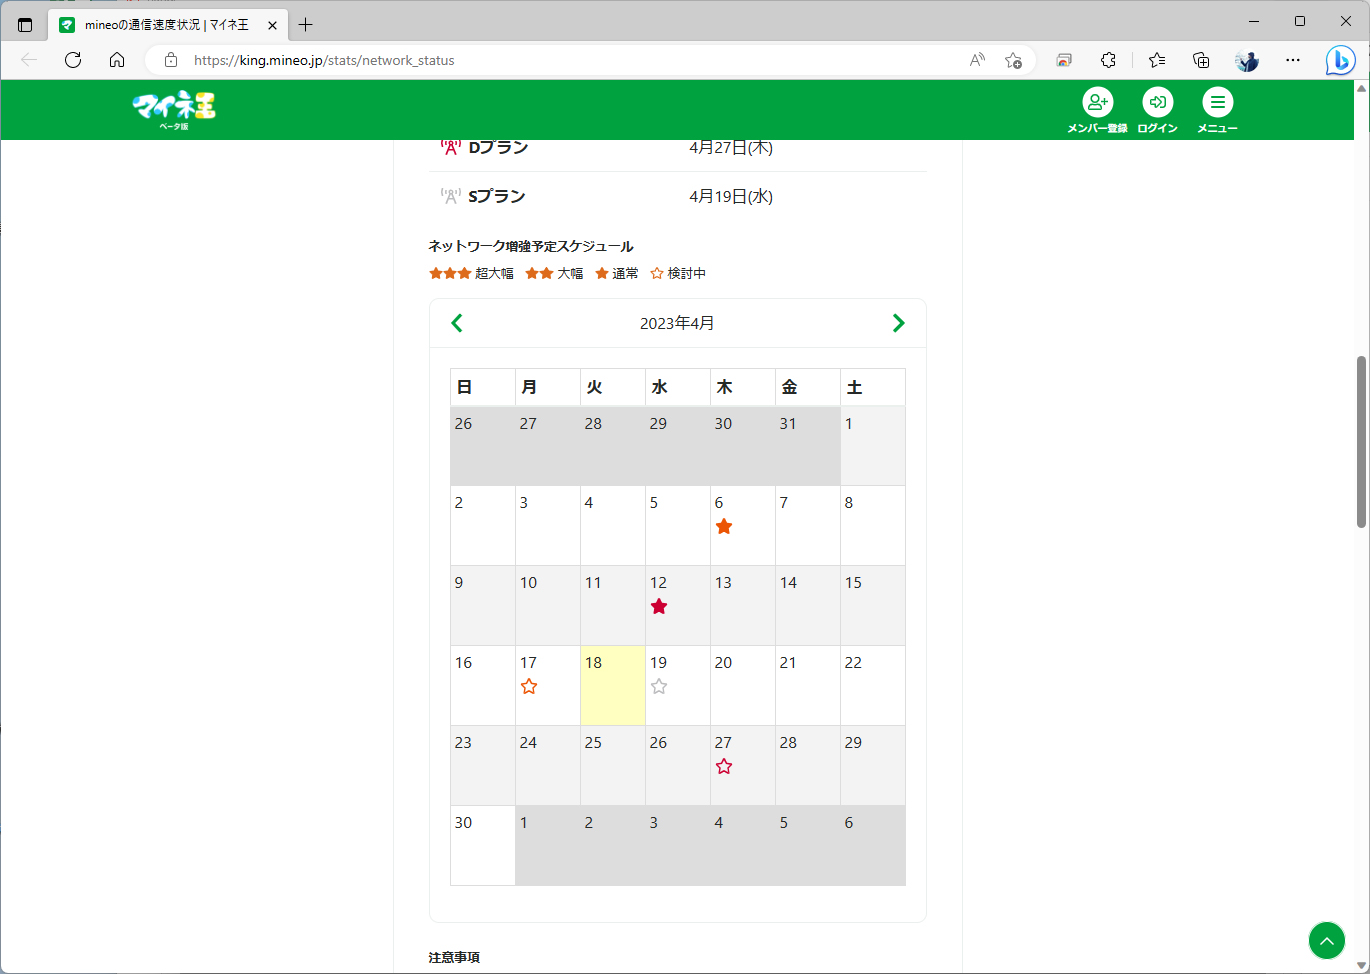Click calendar date 3

[524, 502]
